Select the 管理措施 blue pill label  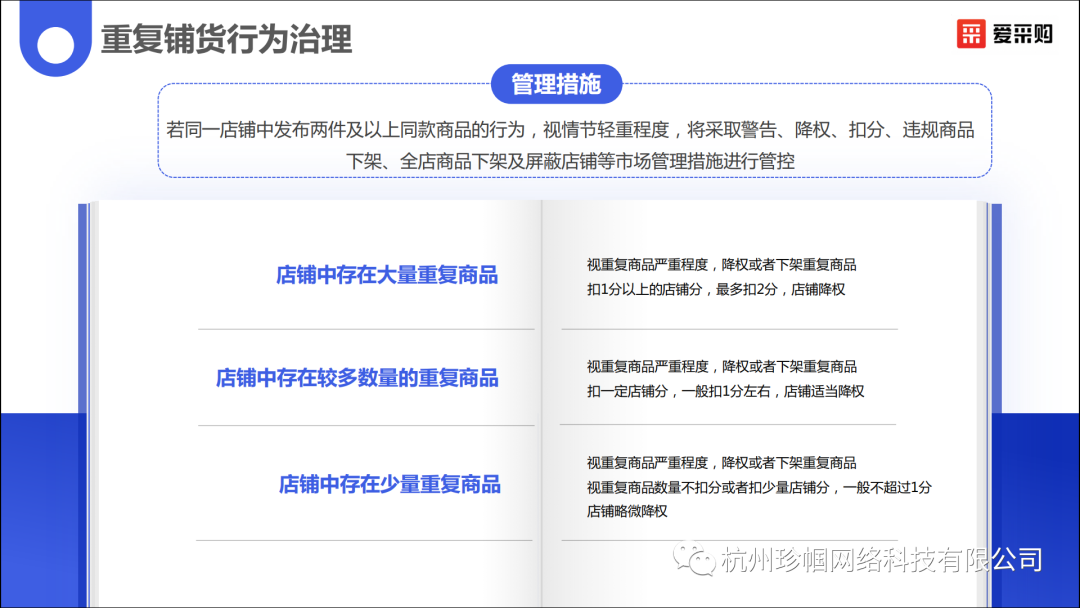coord(558,84)
